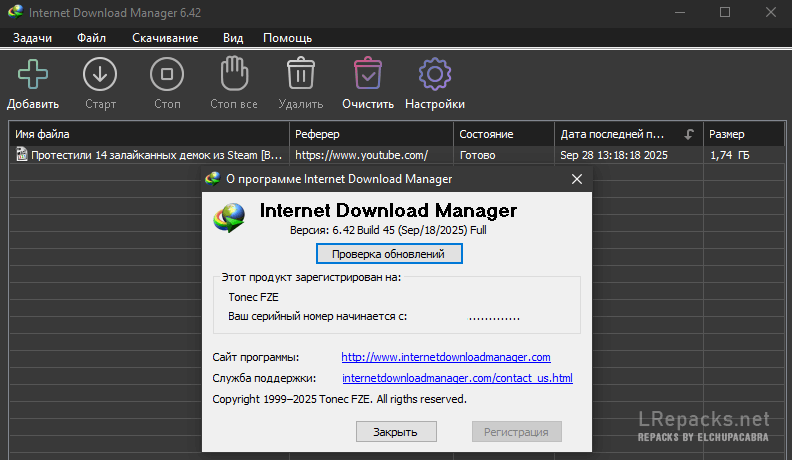This screenshot has height=460, width=792.
Task: Click the Удалить trash icon
Action: 301,75
